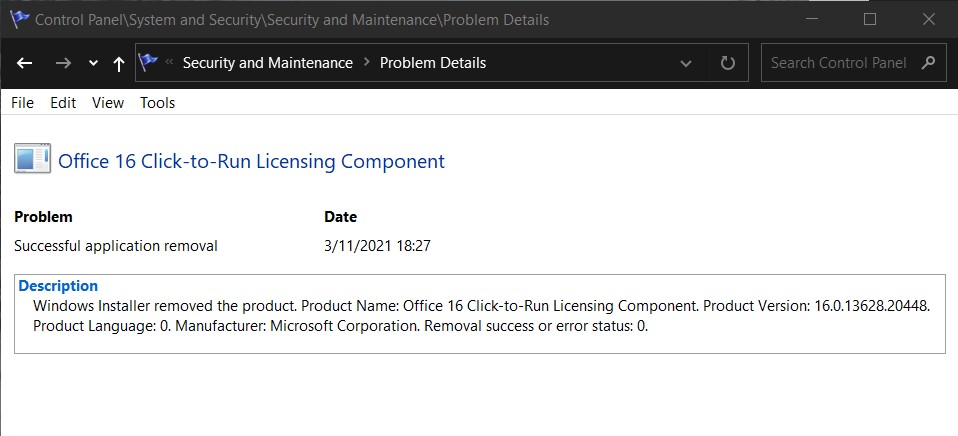Select the Problem Details breadcrumb
This screenshot has height=436, width=958.
[433, 63]
